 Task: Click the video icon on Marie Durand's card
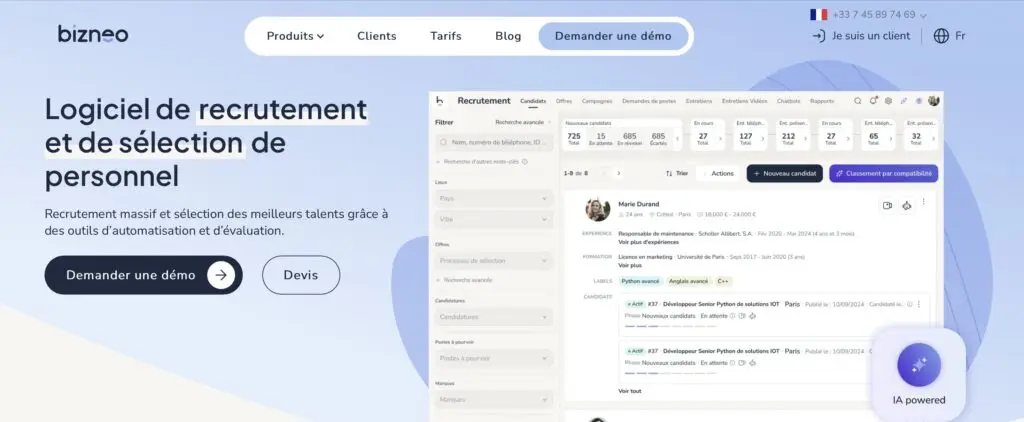[x=888, y=205]
